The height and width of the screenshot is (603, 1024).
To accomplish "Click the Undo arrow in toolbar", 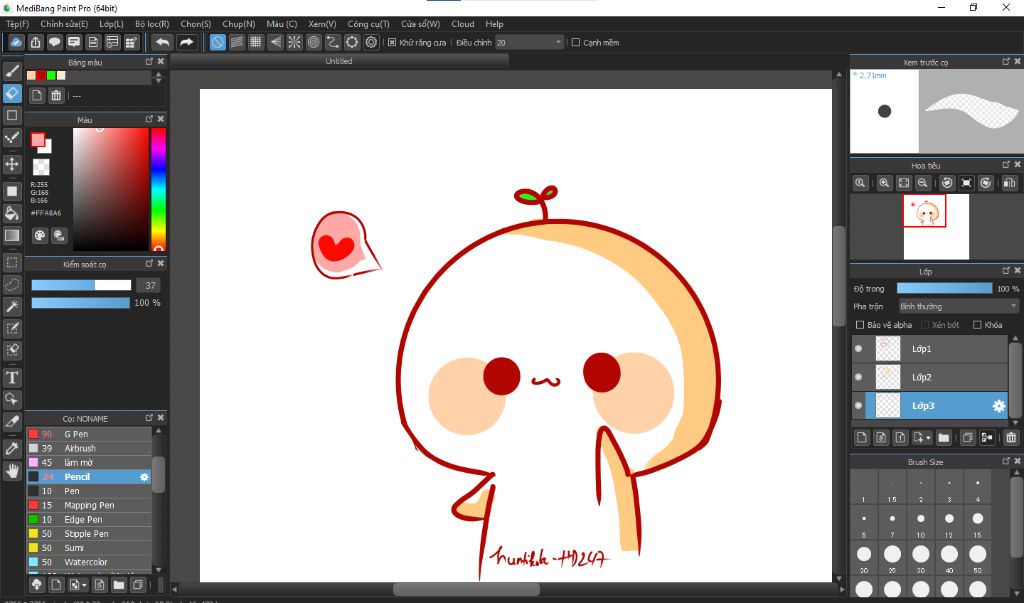I will coord(162,42).
